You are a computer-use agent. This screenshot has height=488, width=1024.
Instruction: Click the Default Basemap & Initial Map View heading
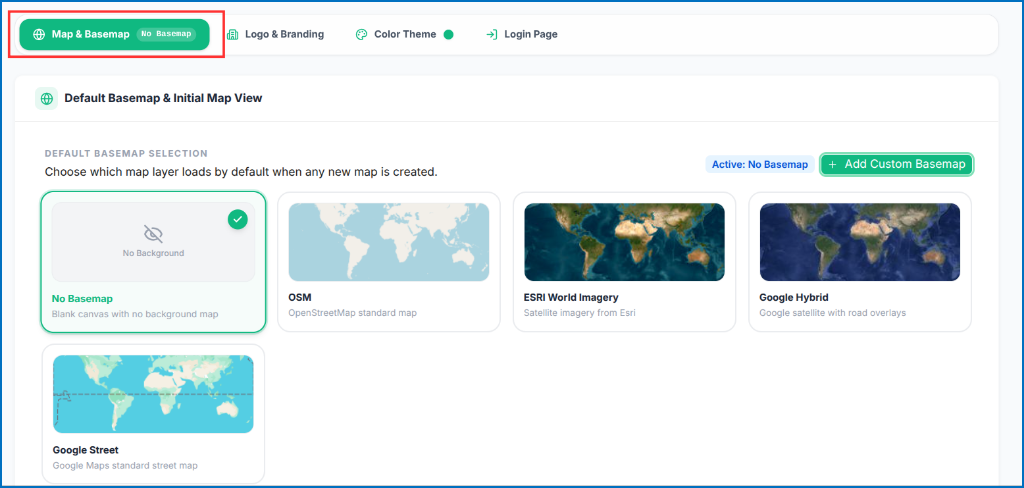pos(163,99)
